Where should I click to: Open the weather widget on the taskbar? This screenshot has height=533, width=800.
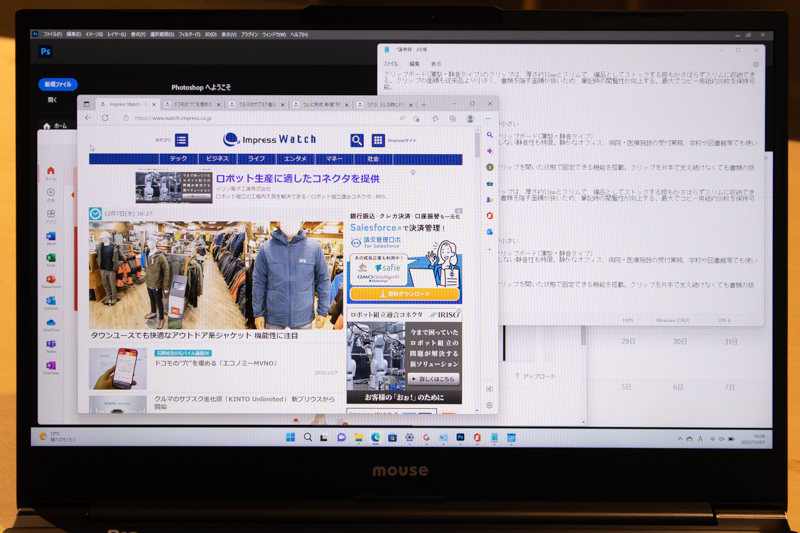pos(57,437)
